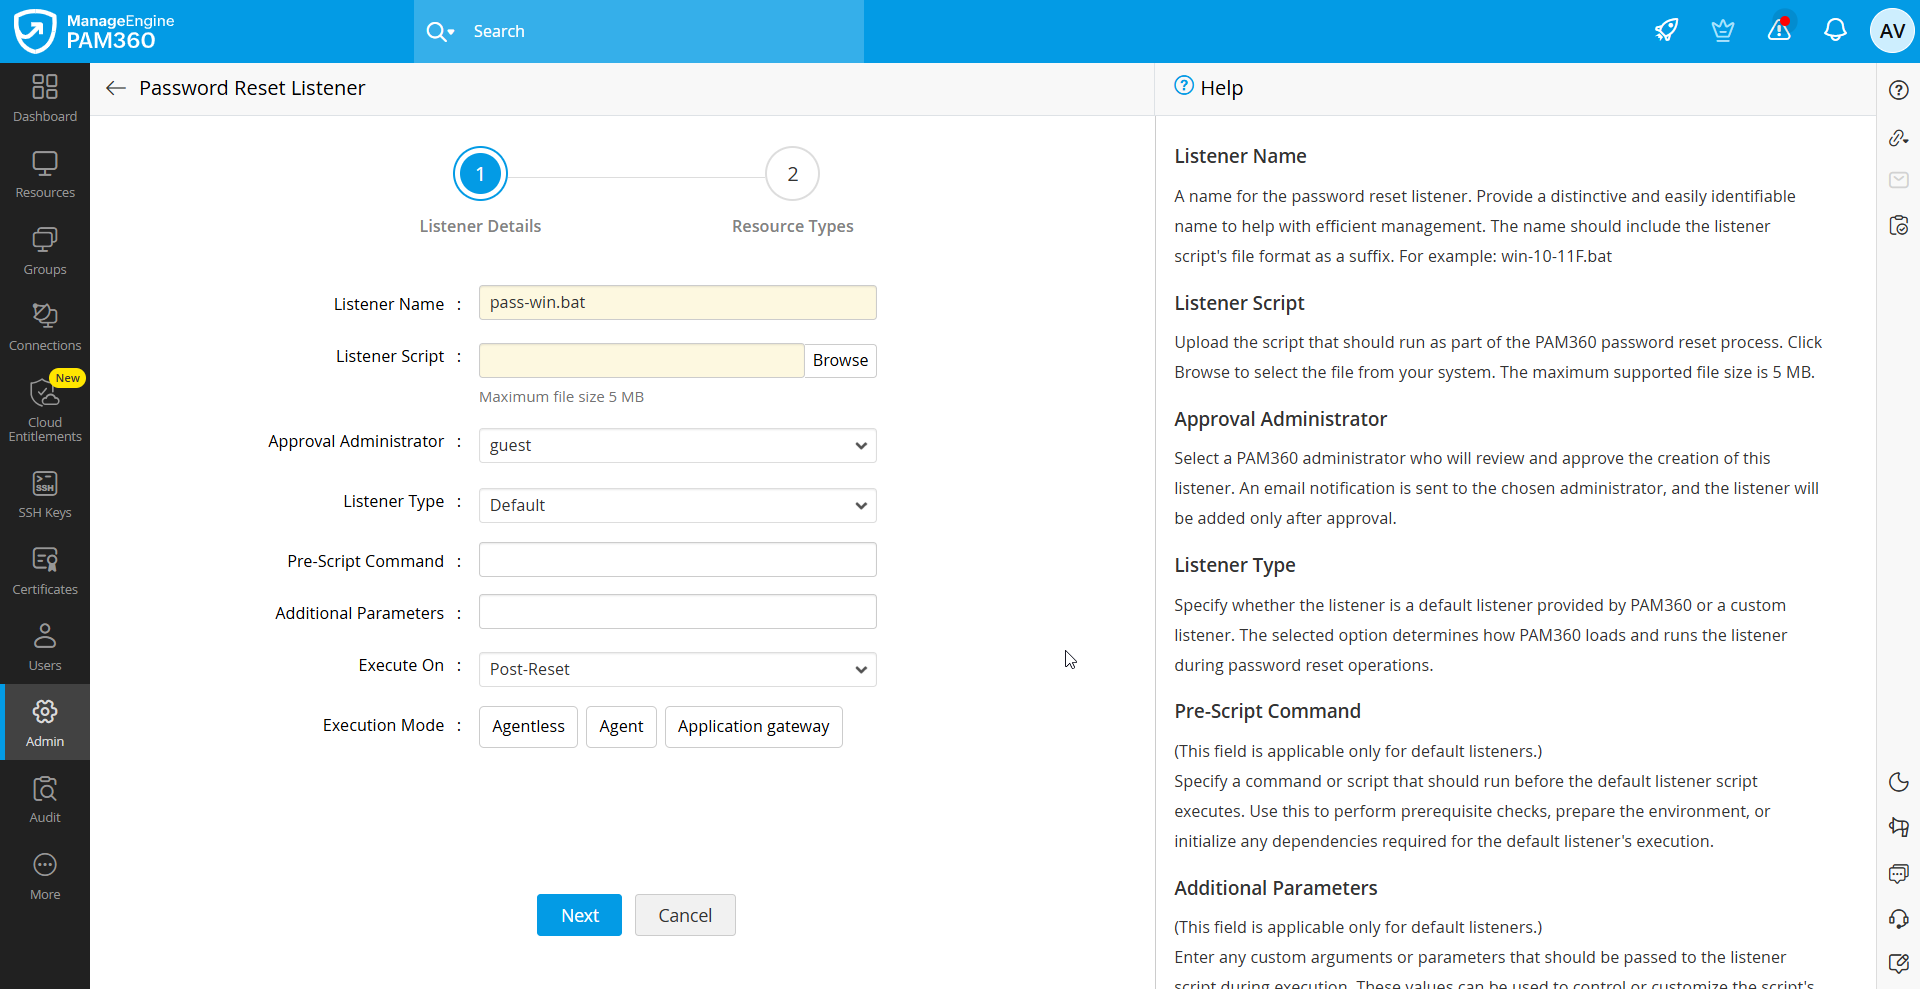Select Agent execution mode
Viewport: 1920px width, 989px height.
click(621, 727)
